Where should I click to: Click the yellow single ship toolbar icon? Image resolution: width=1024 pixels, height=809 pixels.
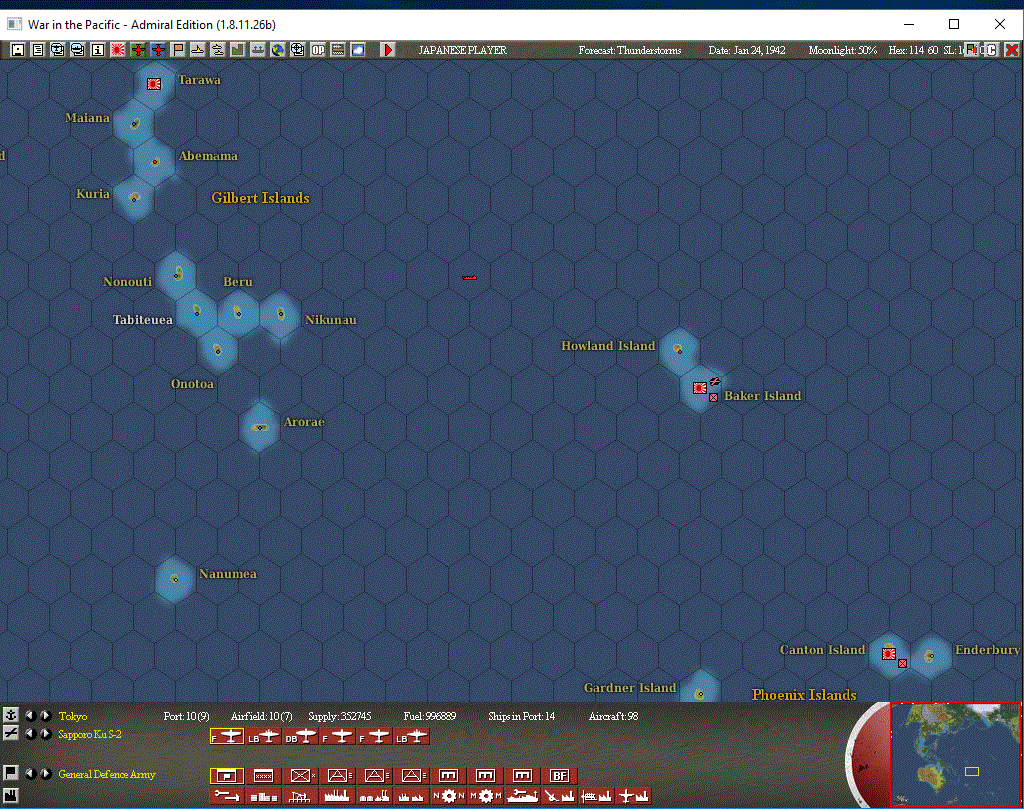tap(198, 50)
